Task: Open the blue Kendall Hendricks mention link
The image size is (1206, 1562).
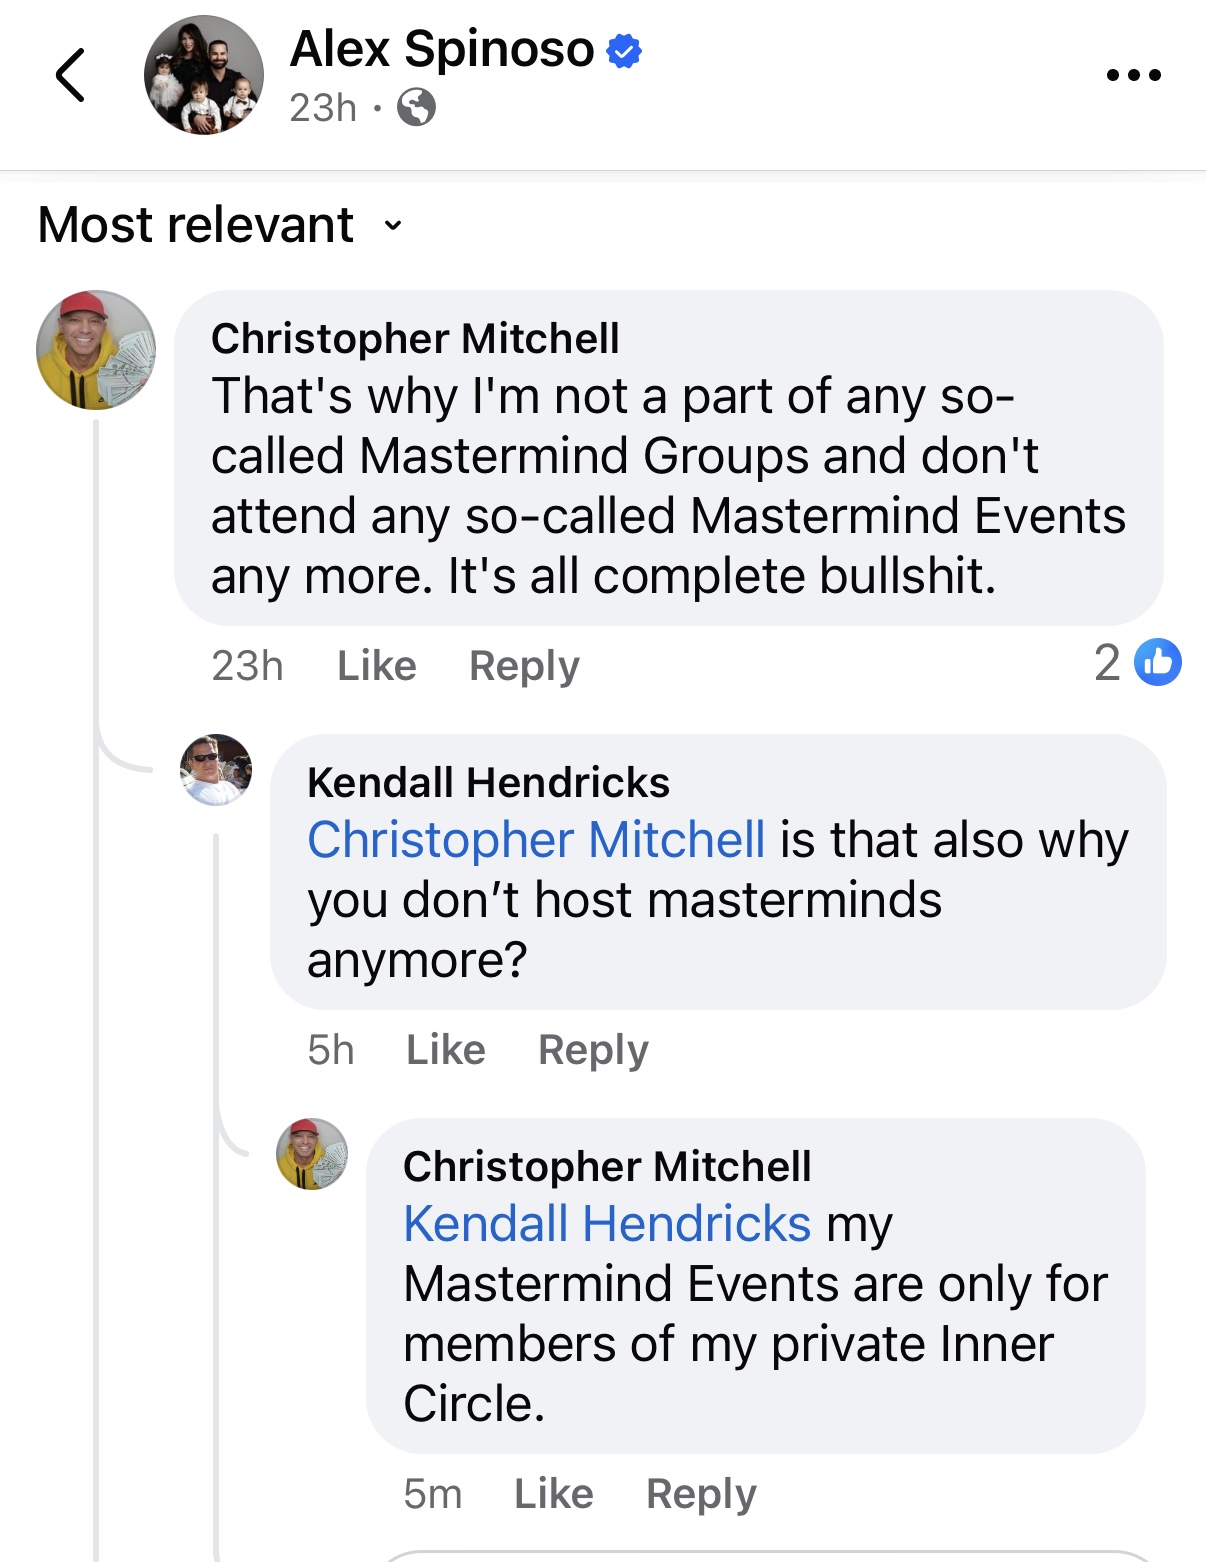Action: pyautogui.click(x=607, y=1224)
